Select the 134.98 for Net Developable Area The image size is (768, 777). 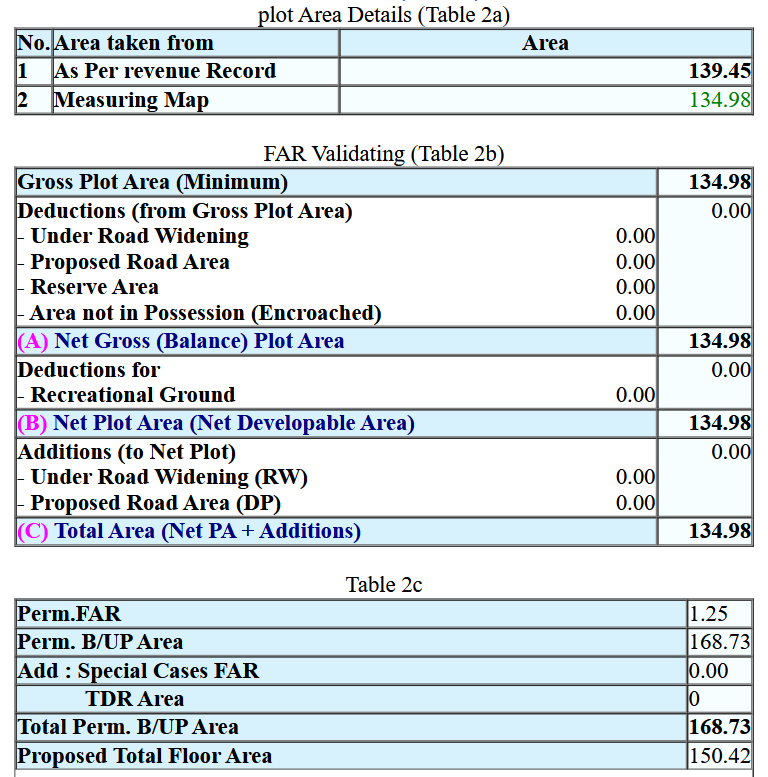coord(719,424)
